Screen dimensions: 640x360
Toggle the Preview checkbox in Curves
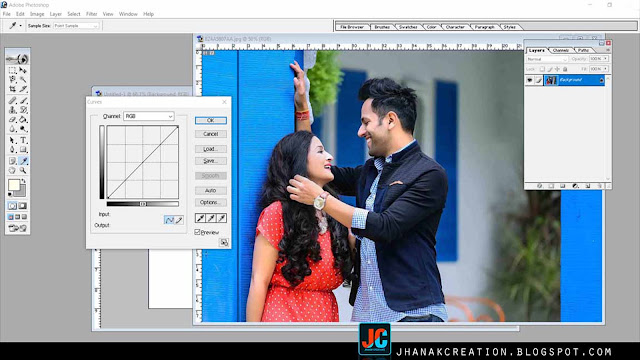pyautogui.click(x=198, y=232)
